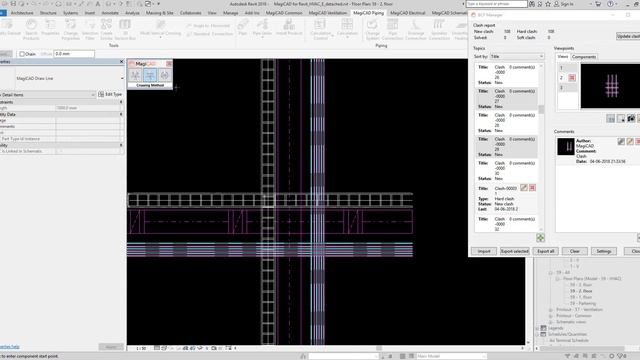The width and height of the screenshot is (640, 360).
Task: Select '59 - 1. floor' in Project Browser
Action: [580, 297]
